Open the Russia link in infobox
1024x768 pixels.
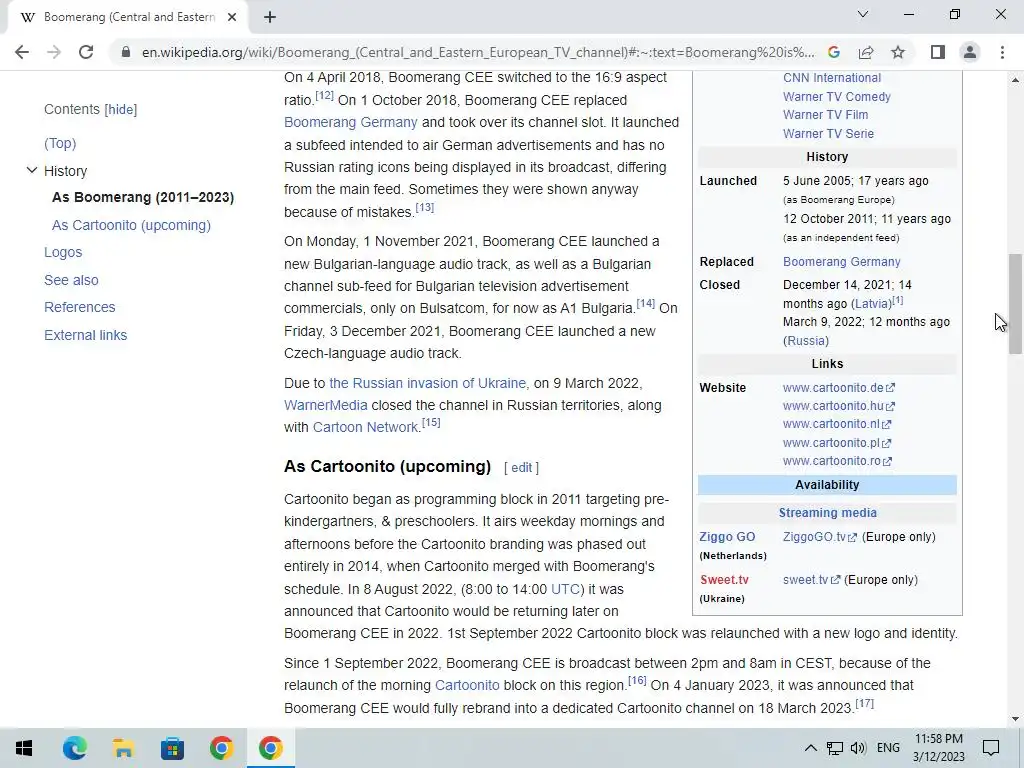pos(806,341)
